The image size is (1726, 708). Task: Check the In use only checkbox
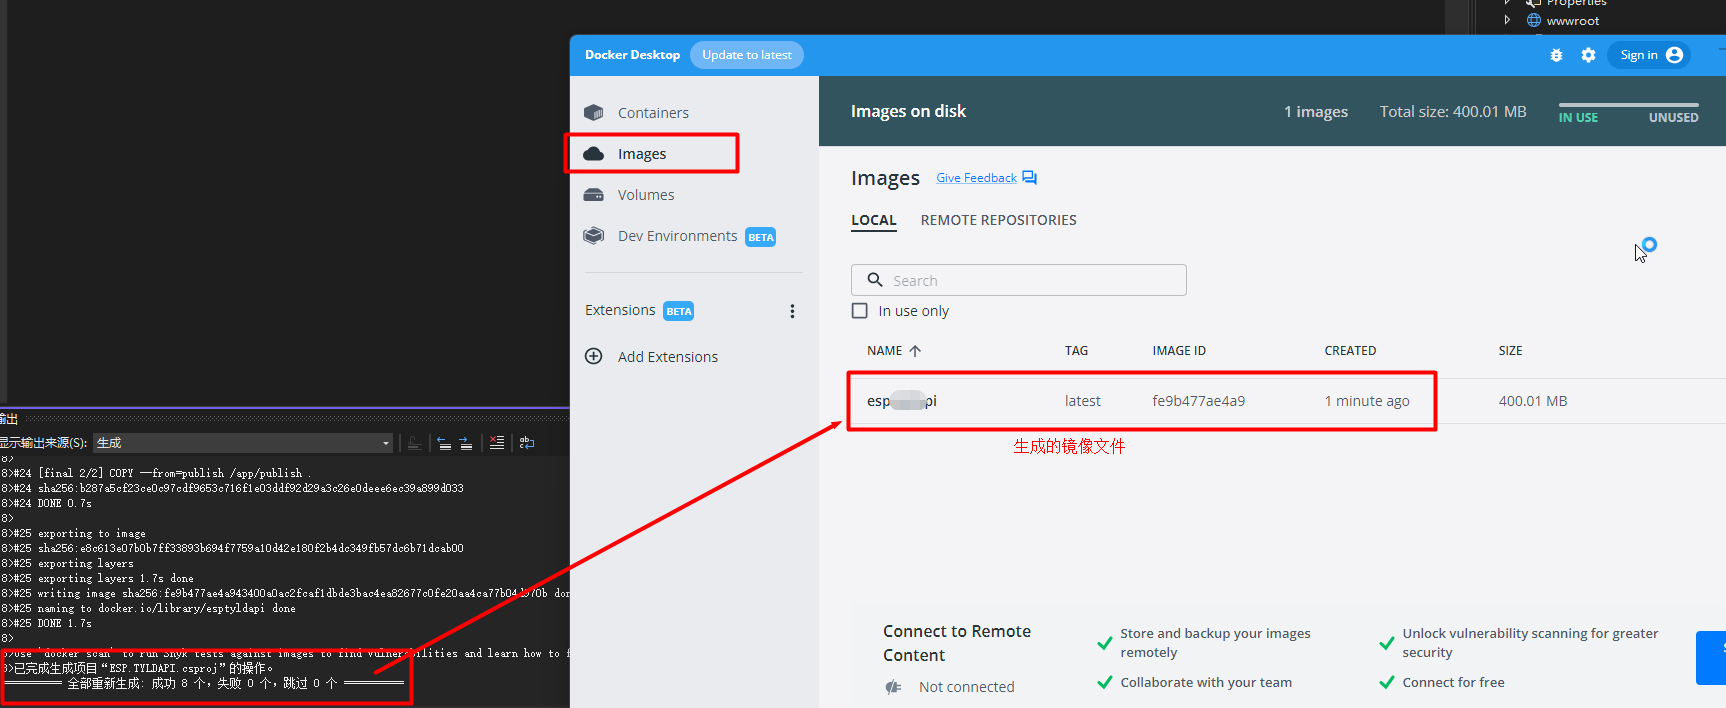point(860,311)
